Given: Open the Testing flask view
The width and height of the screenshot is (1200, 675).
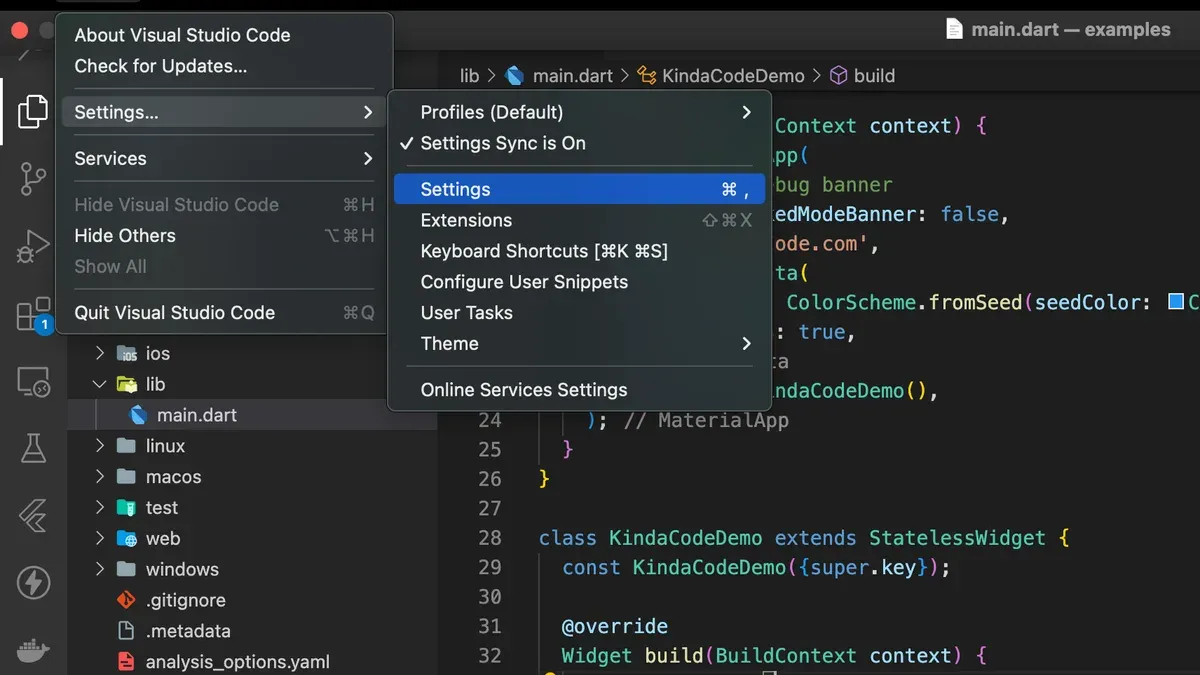Looking at the screenshot, I should pos(33,448).
